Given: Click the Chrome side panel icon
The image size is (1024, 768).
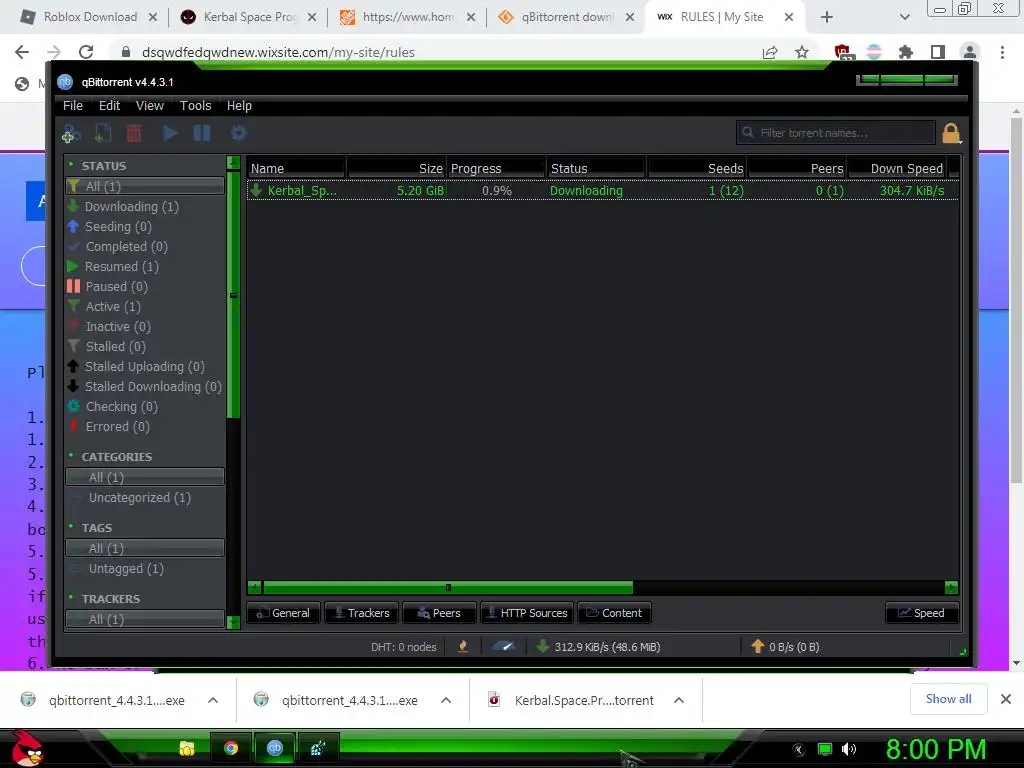Looking at the screenshot, I should coord(938,52).
